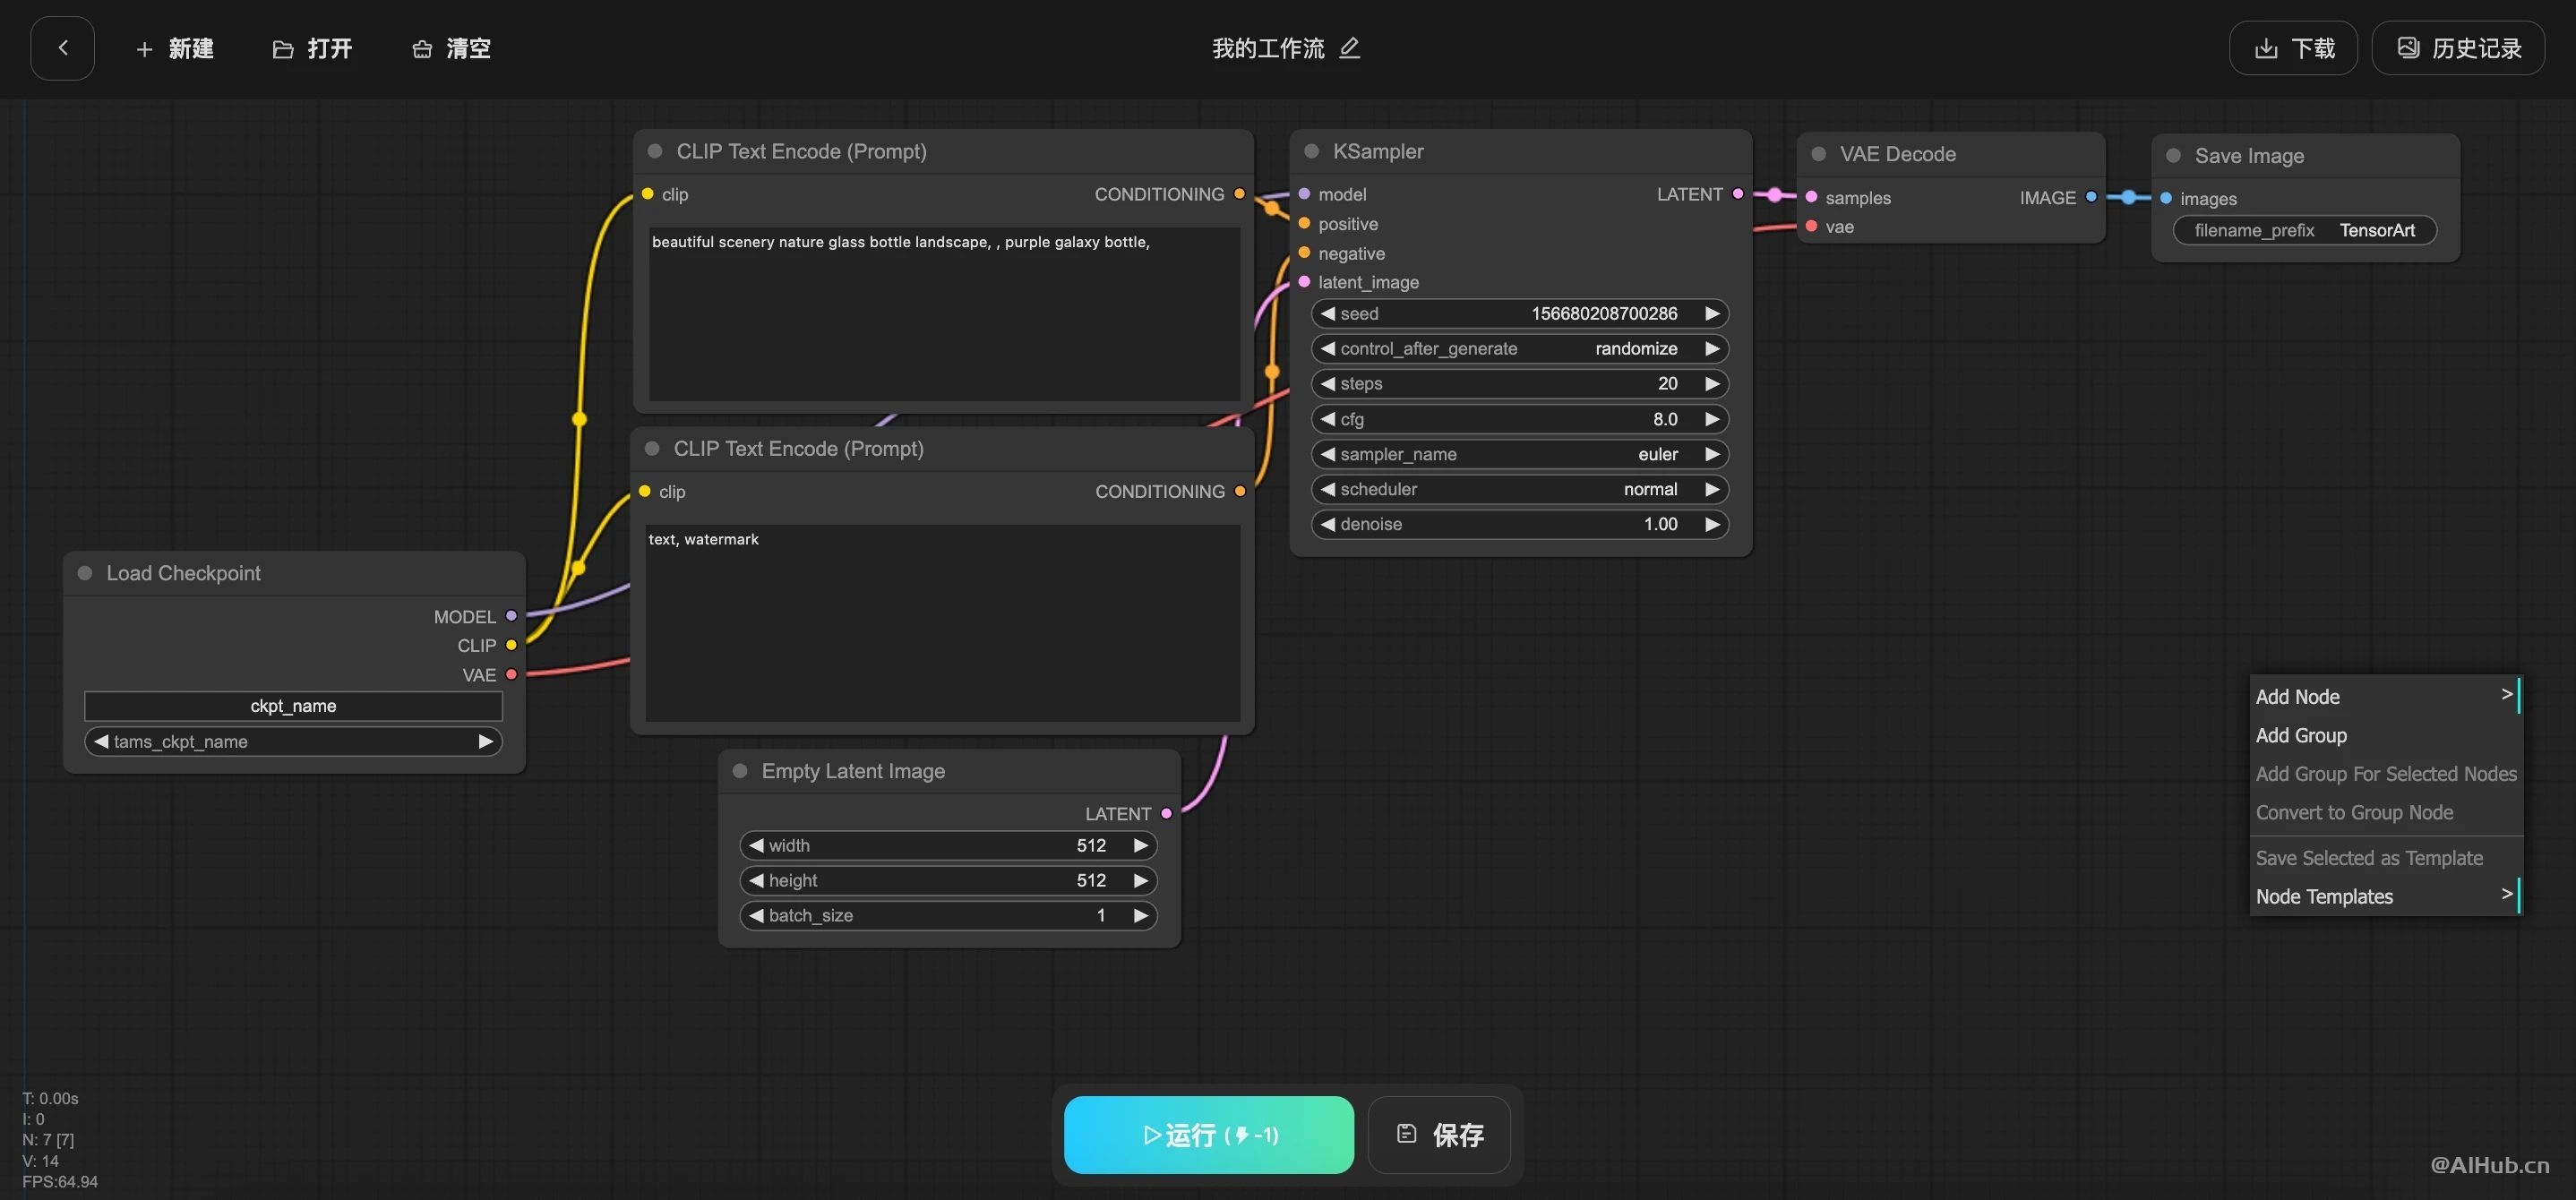Click the back arrow icon

(x=62, y=48)
